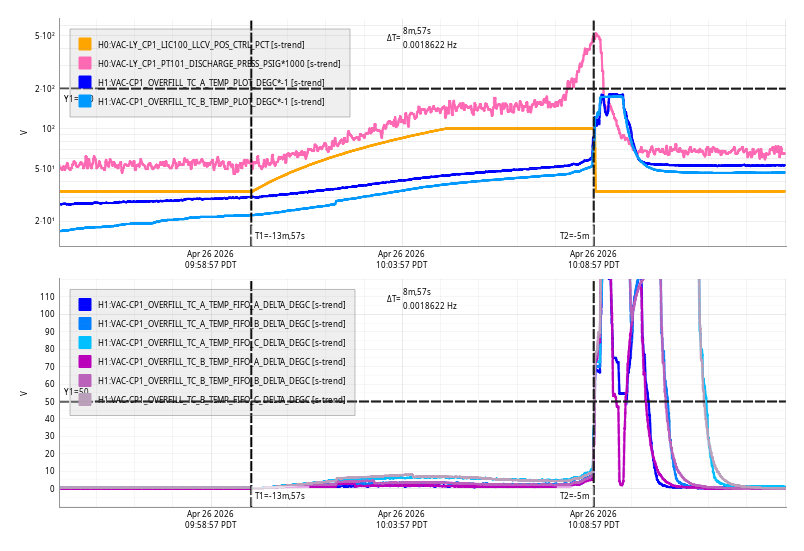This screenshot has width=804, height=551.
Task: Select the TC_A_TEMP_FIFO_C_DELTA_DEGC legend label
Action: coord(222,343)
